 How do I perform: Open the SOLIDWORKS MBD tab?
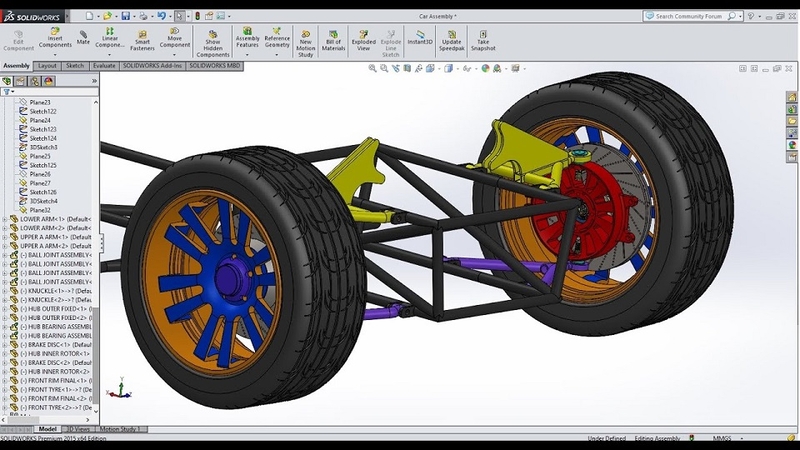214,66
